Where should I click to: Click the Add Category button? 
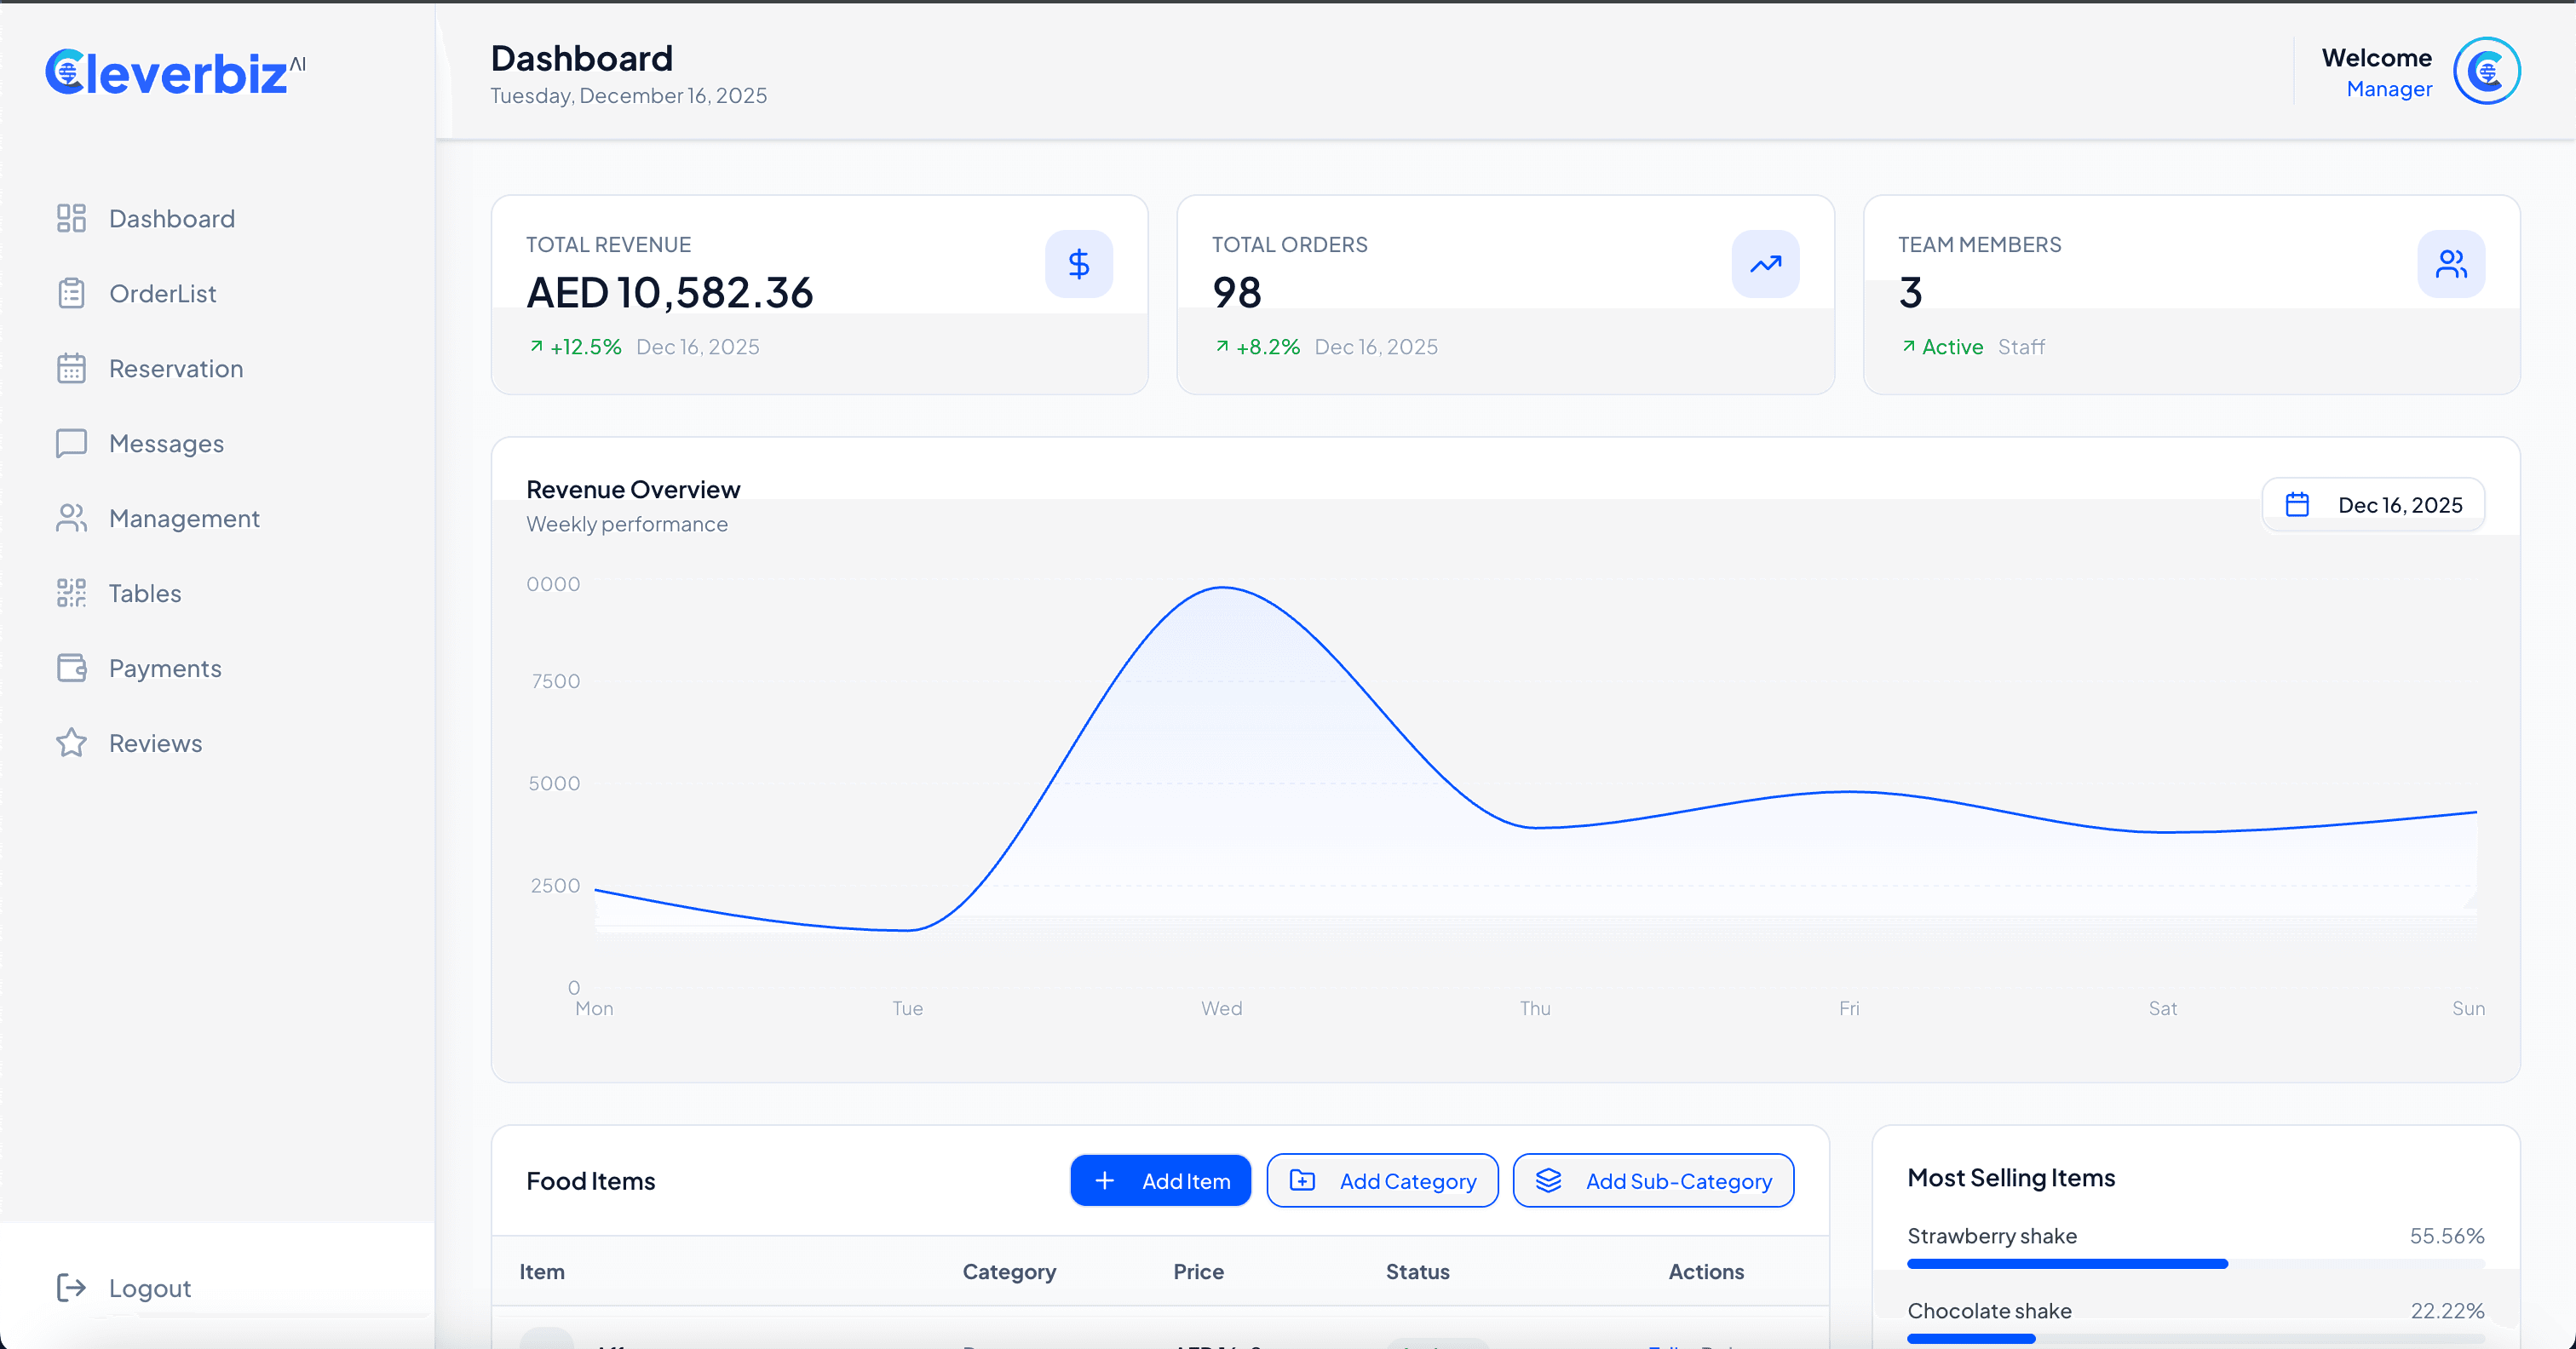point(1383,1180)
